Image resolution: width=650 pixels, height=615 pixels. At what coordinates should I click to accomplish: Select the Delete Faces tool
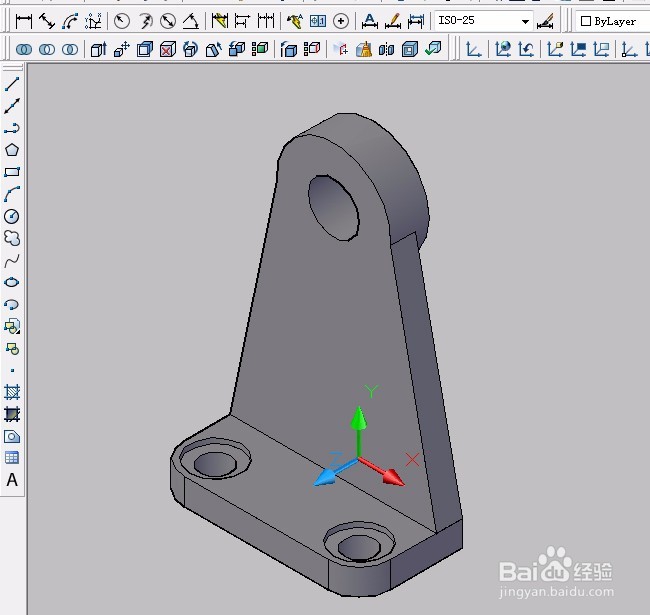click(x=168, y=49)
